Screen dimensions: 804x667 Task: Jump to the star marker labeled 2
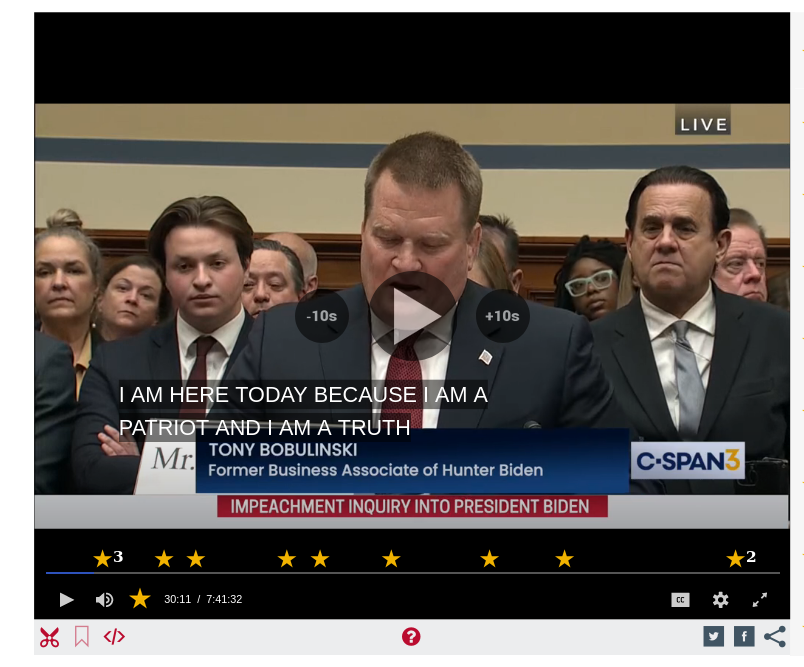point(735,559)
